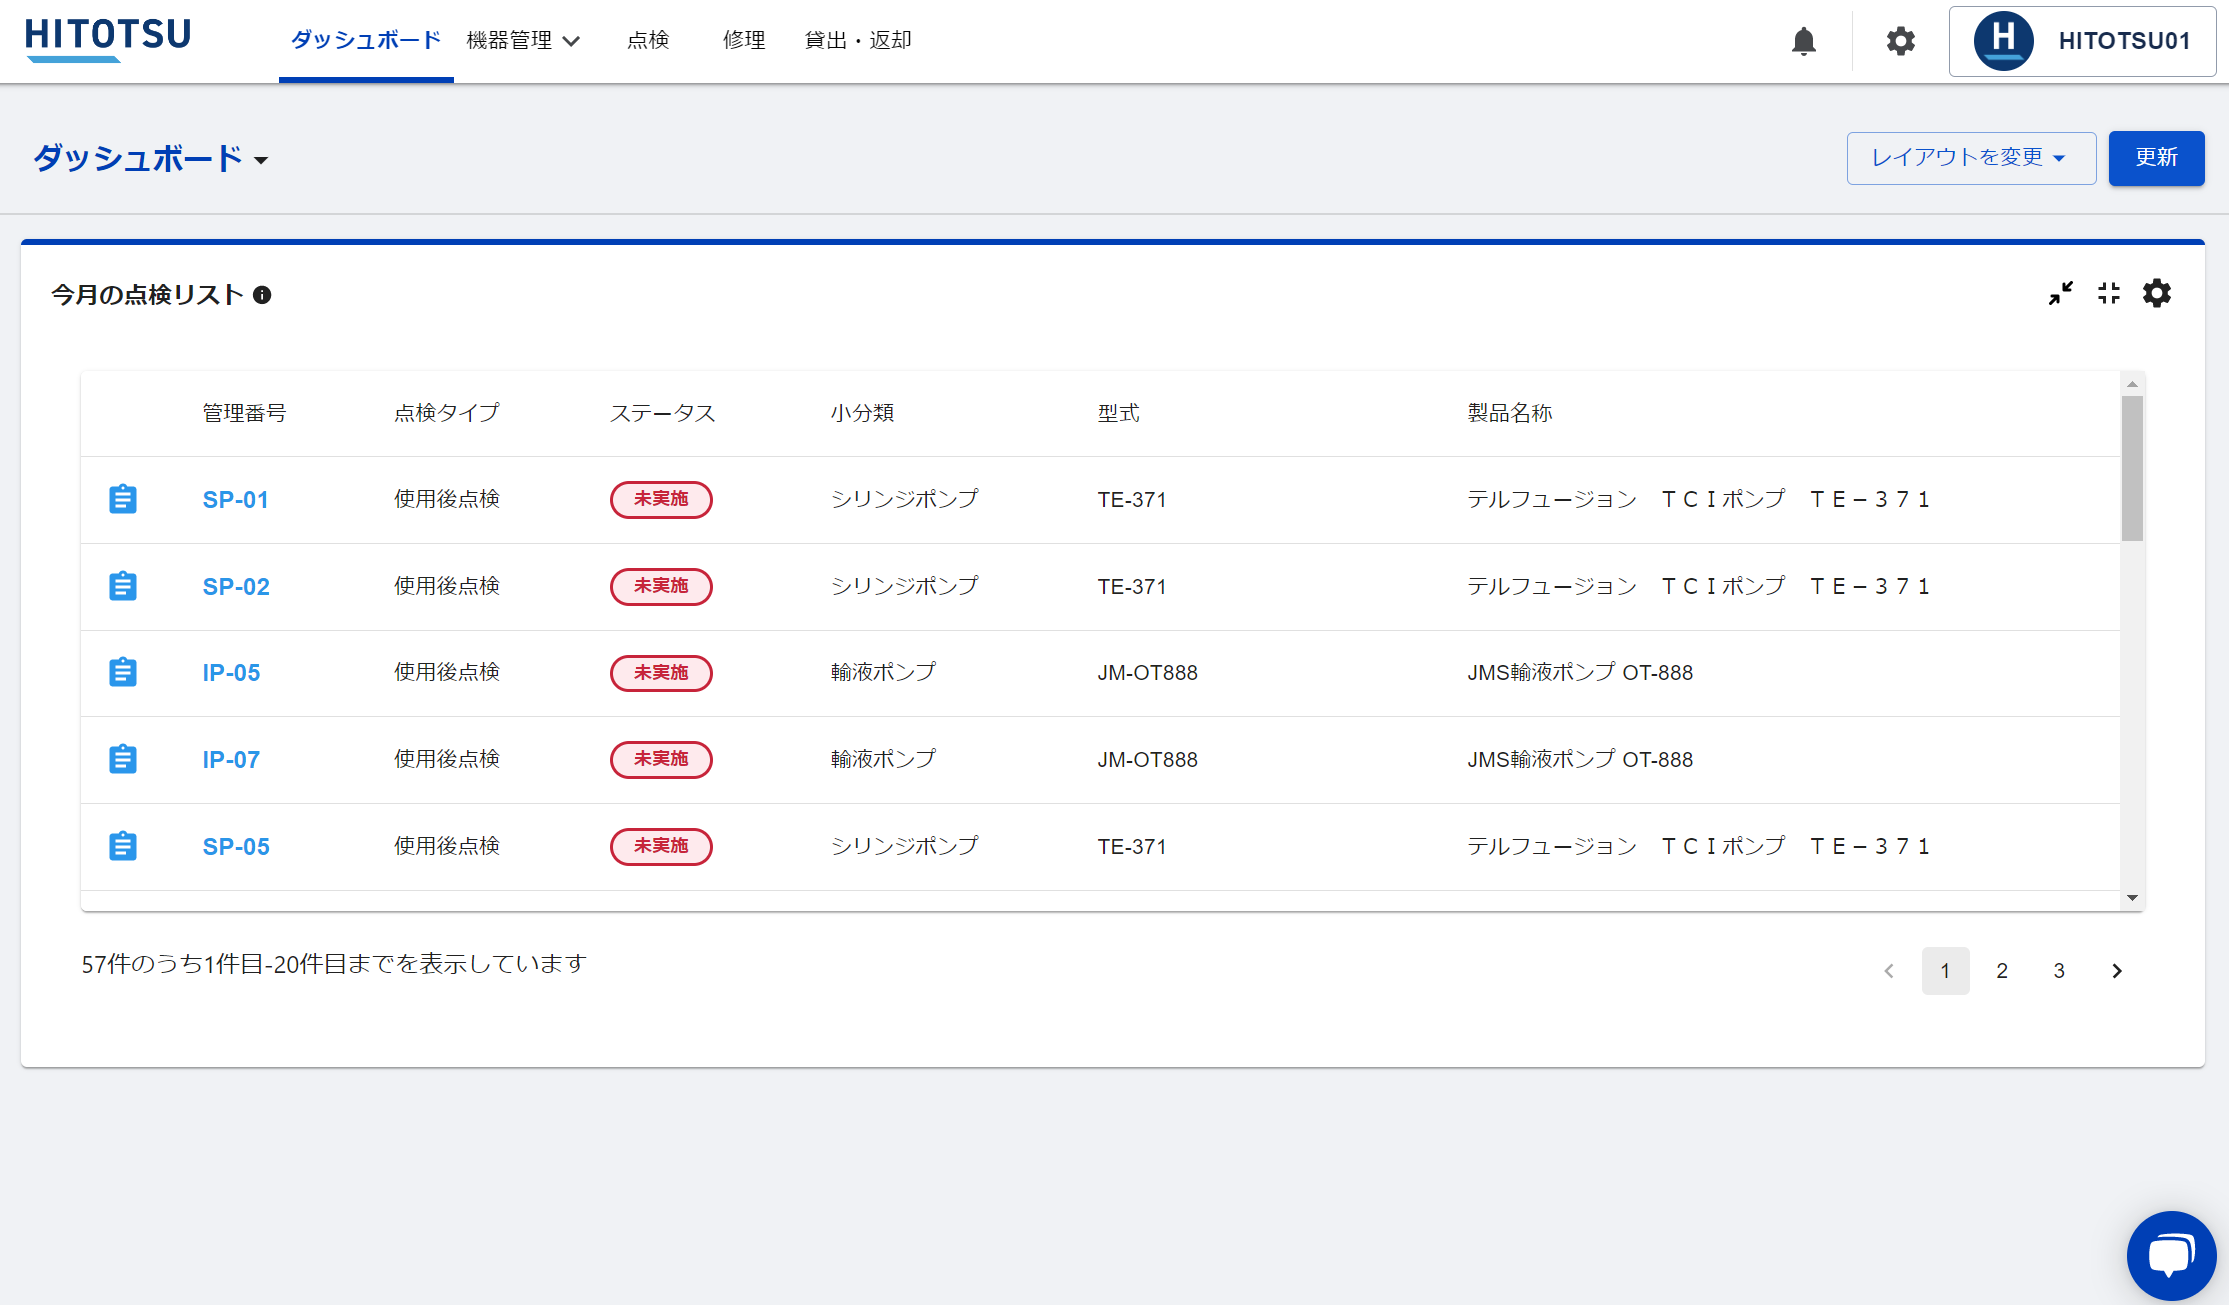
Task: Click シリンジポンプ cell in SP-01 row
Action: click(x=904, y=499)
